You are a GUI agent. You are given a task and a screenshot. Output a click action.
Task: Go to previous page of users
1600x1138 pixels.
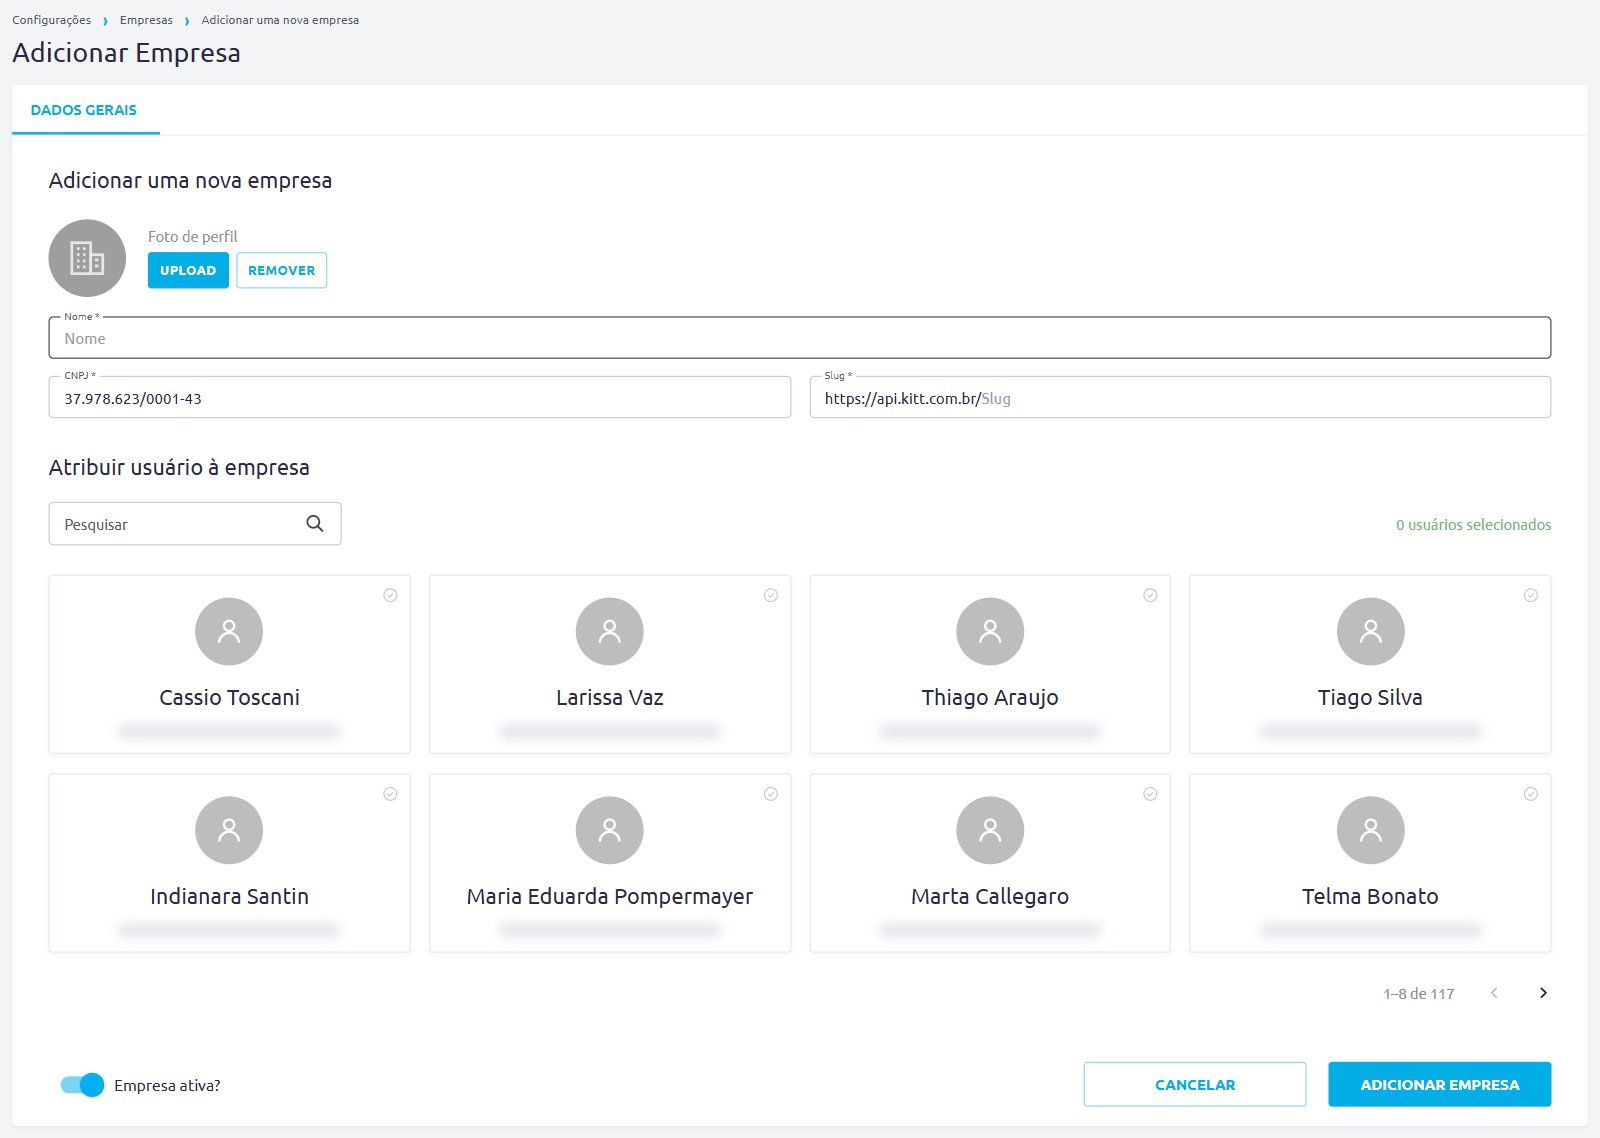(1494, 993)
